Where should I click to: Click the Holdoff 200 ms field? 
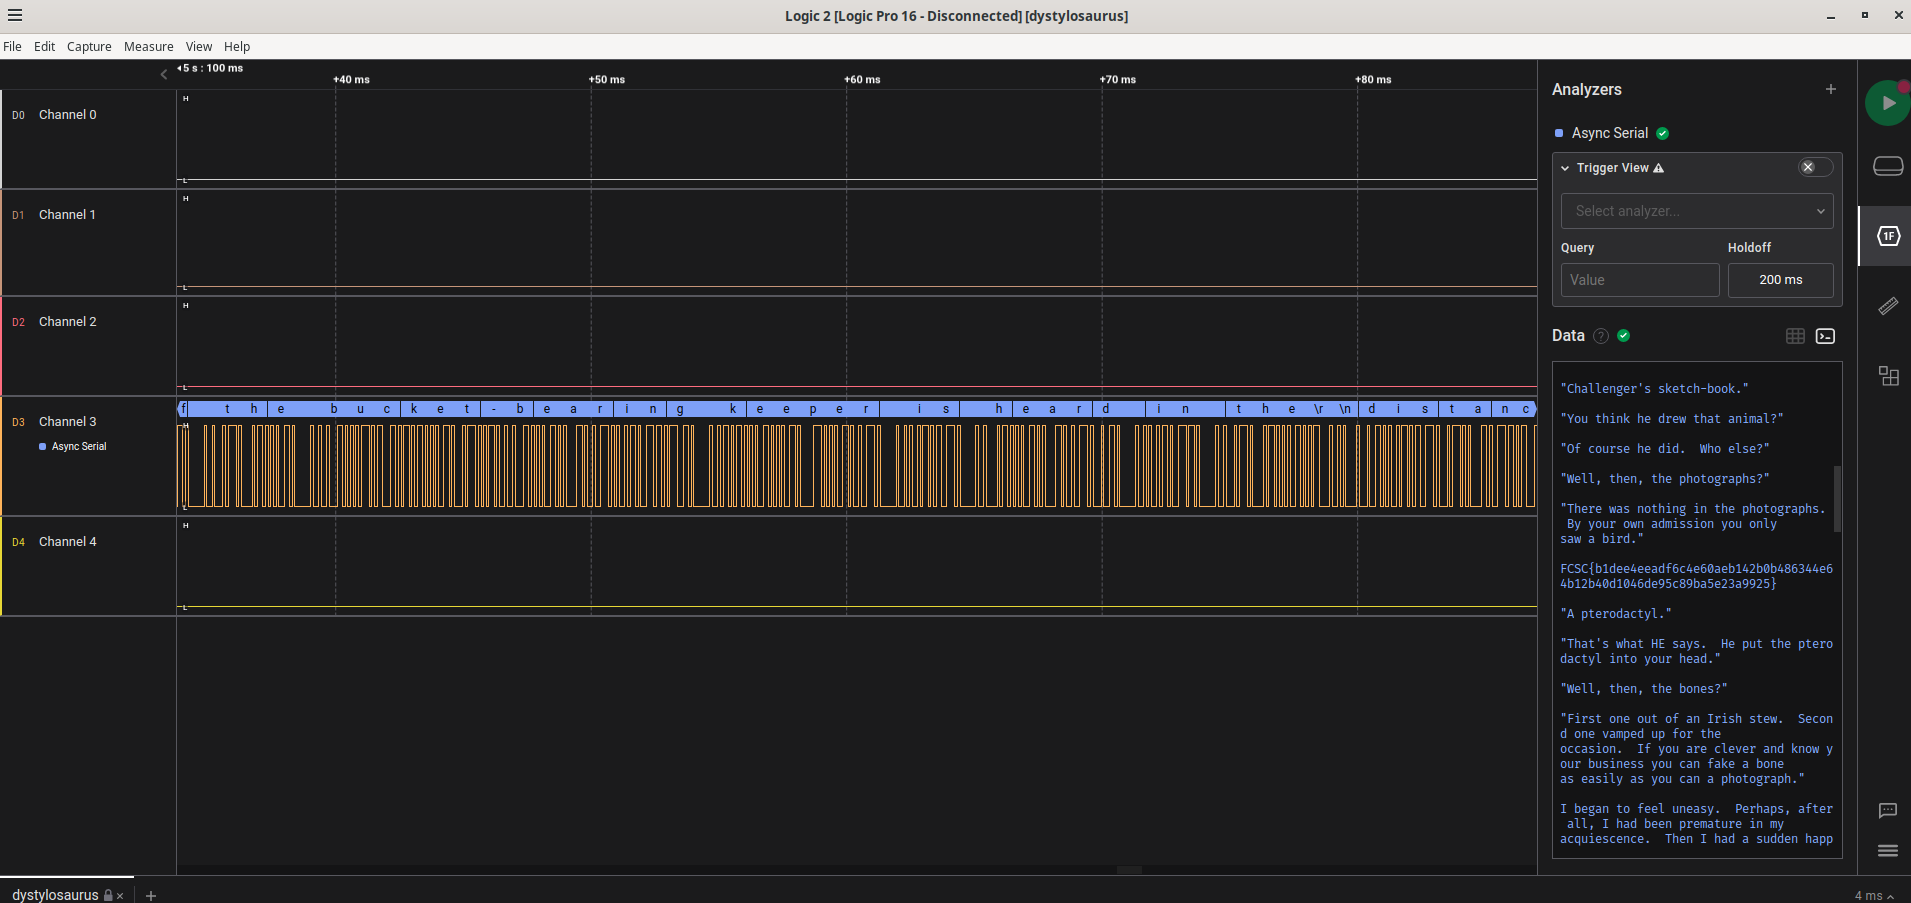[x=1780, y=280]
